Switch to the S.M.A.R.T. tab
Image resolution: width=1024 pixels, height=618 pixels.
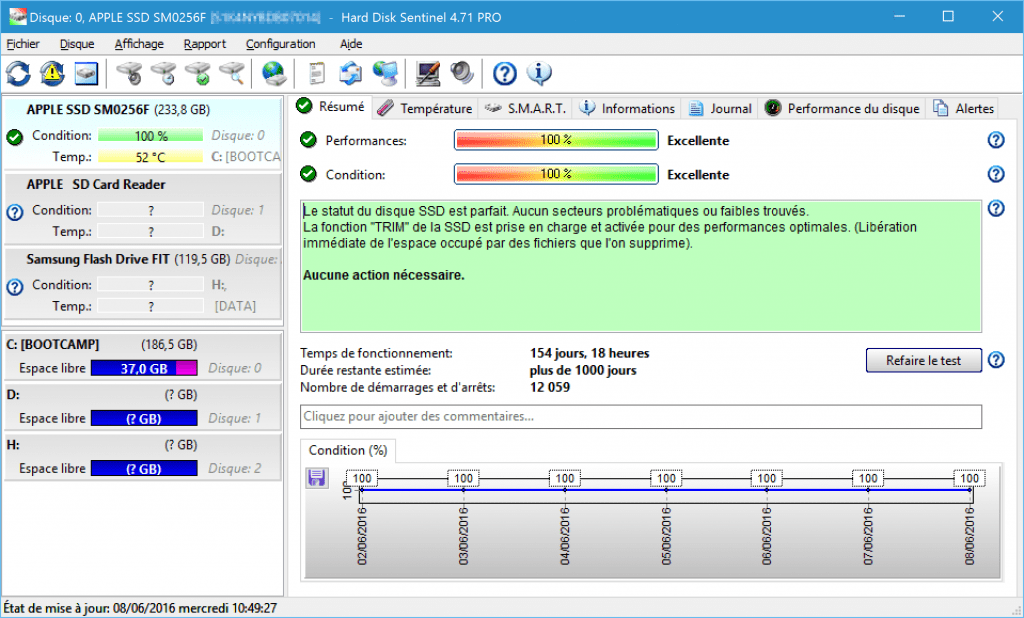pyautogui.click(x=526, y=108)
